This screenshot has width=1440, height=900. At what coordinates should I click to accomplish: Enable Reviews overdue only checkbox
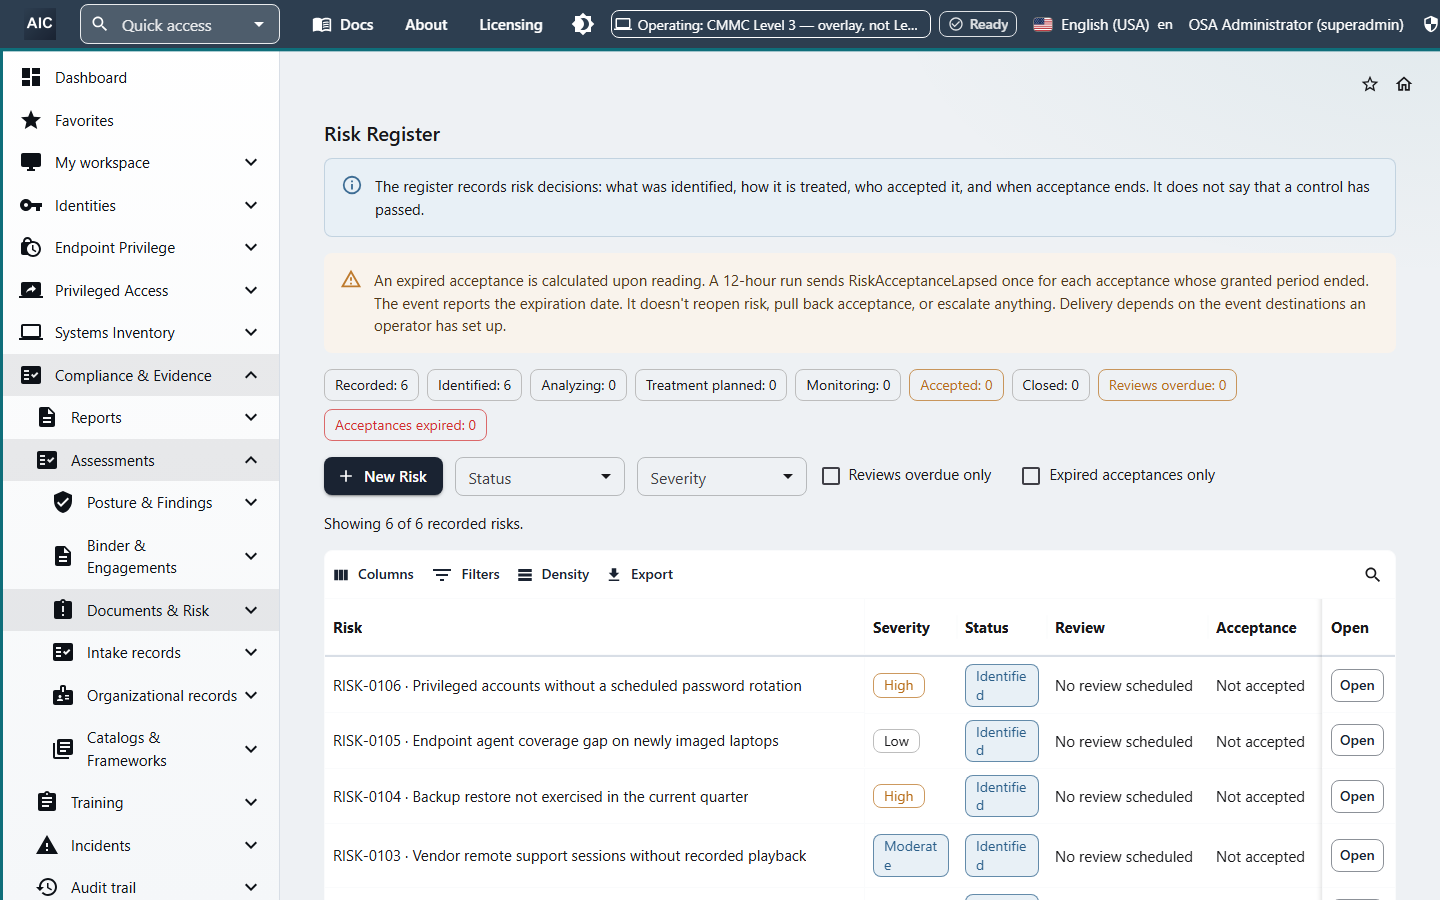point(831,476)
